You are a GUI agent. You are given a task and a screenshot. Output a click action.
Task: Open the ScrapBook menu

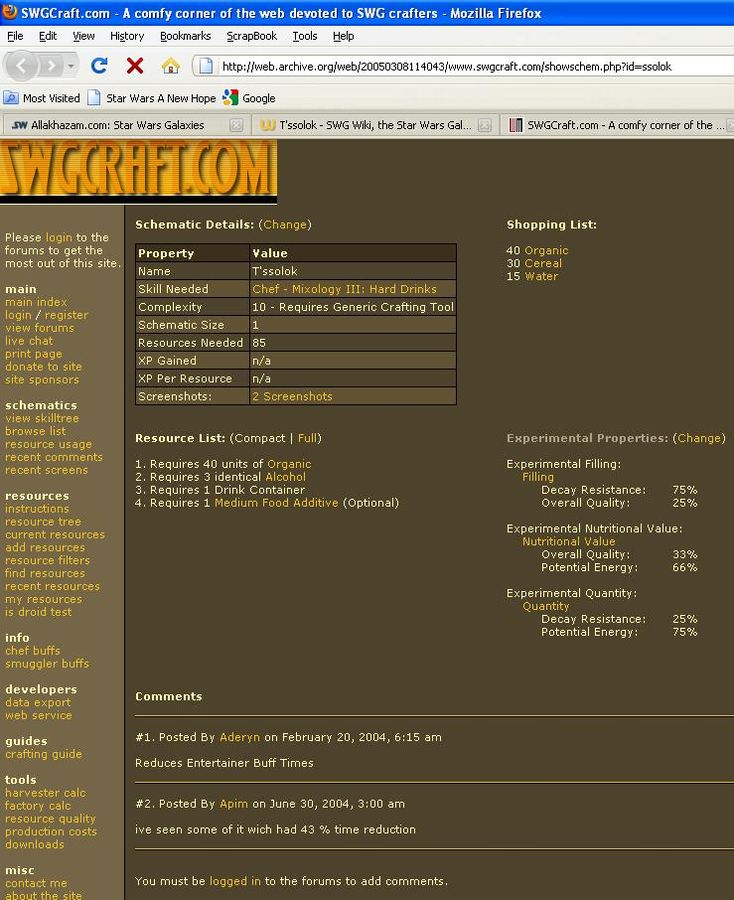(x=251, y=36)
